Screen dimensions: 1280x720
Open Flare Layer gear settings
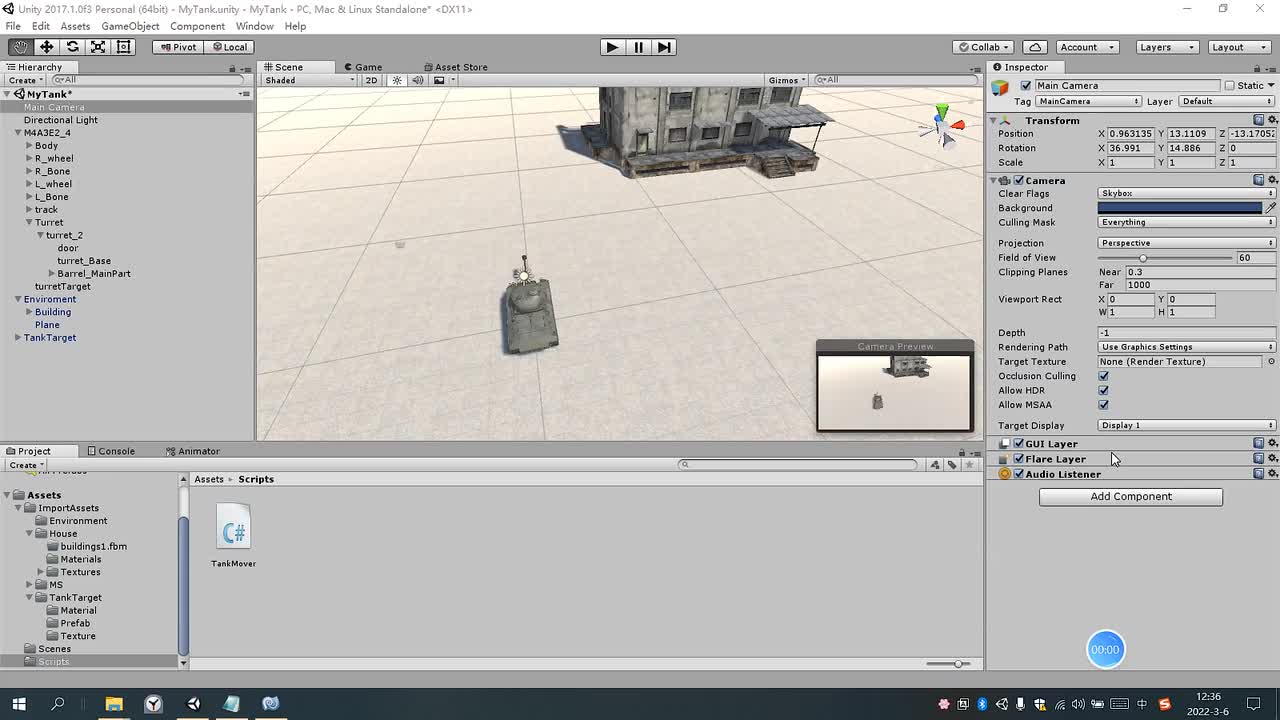tap(1272, 458)
